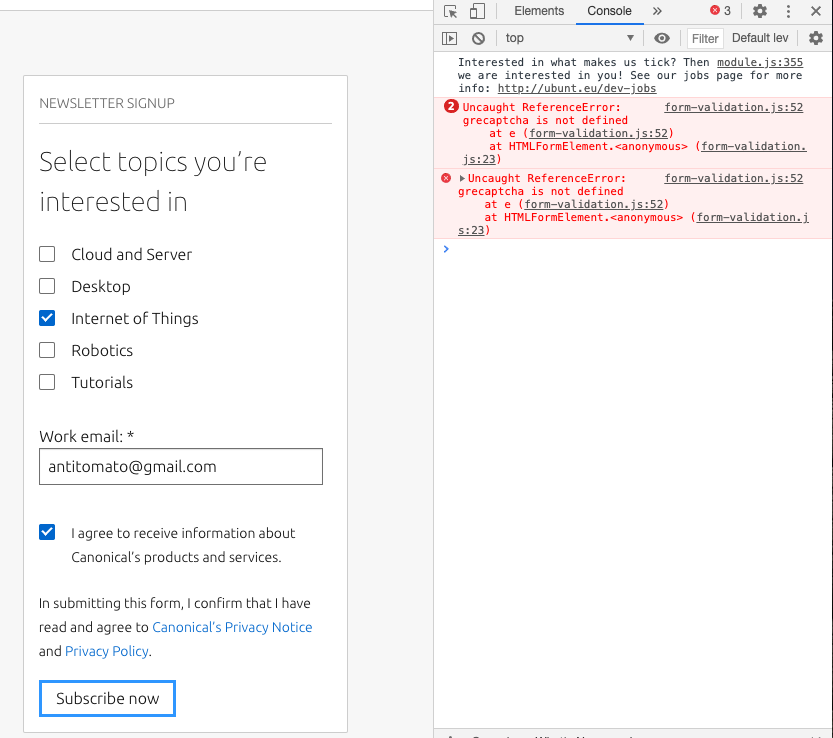The height and width of the screenshot is (738, 833).
Task: Open the top context dropdown
Action: 570,38
